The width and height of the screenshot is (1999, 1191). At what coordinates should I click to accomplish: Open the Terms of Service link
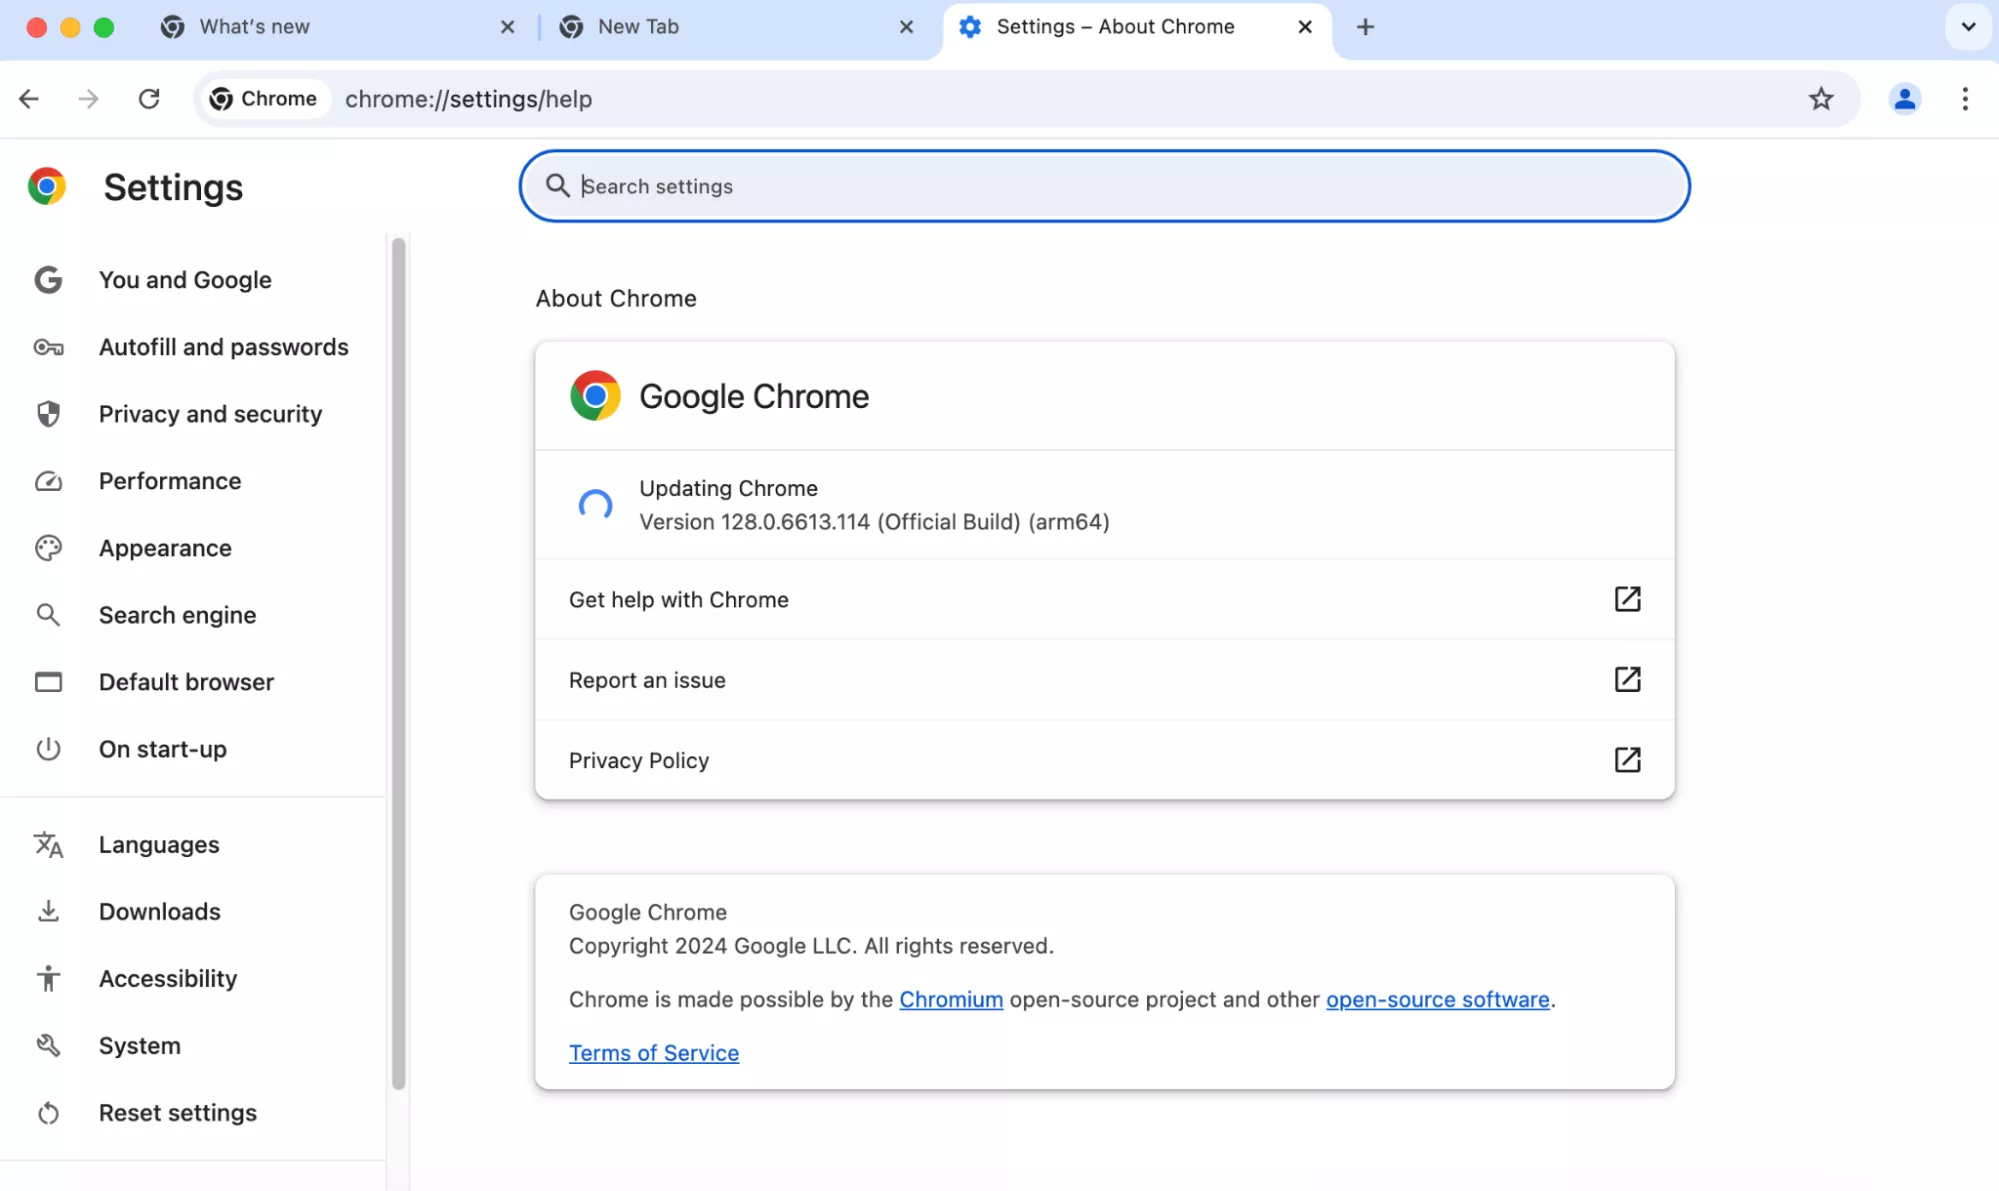653,1053
